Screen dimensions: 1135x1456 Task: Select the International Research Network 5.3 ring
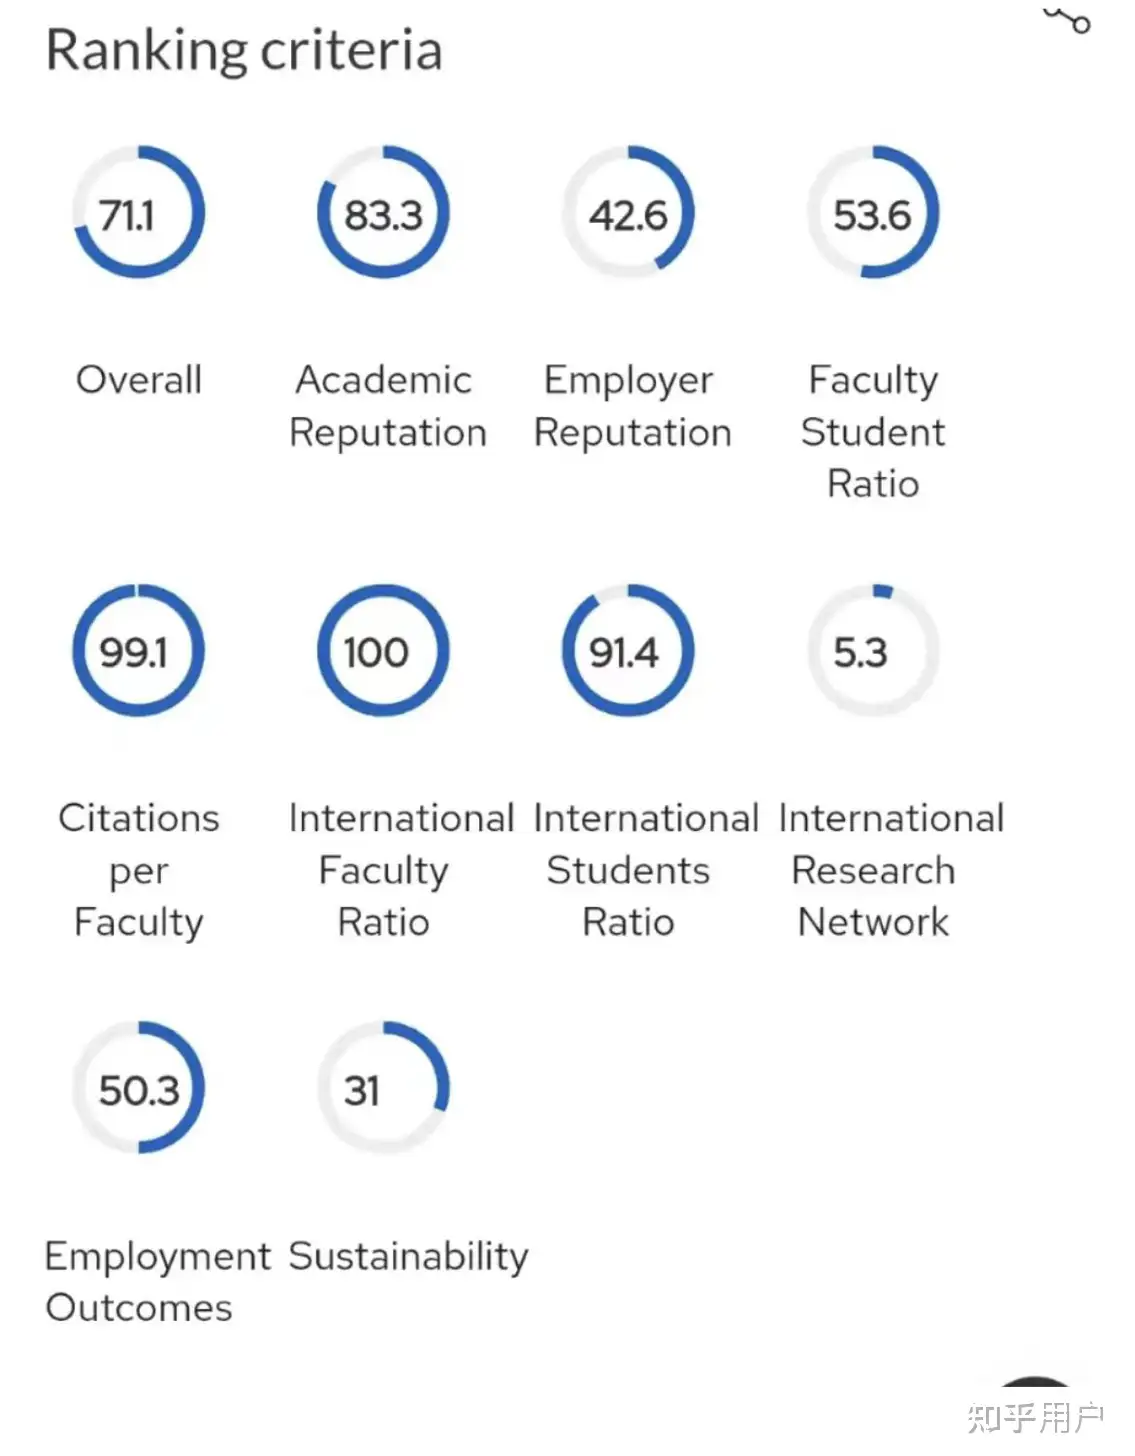click(x=873, y=651)
